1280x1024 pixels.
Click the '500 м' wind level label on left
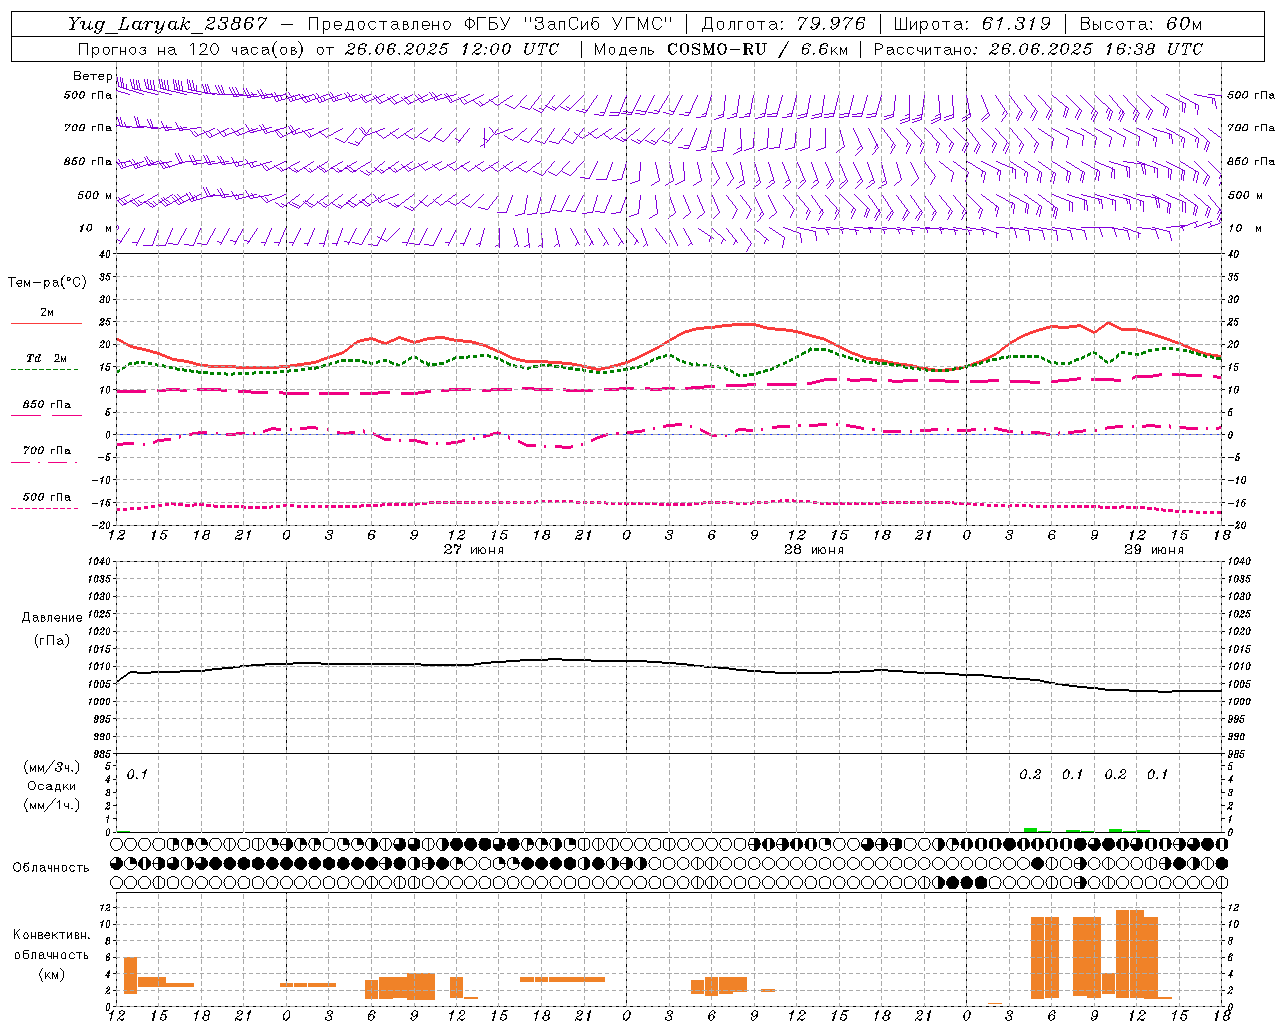pyautogui.click(x=95, y=195)
